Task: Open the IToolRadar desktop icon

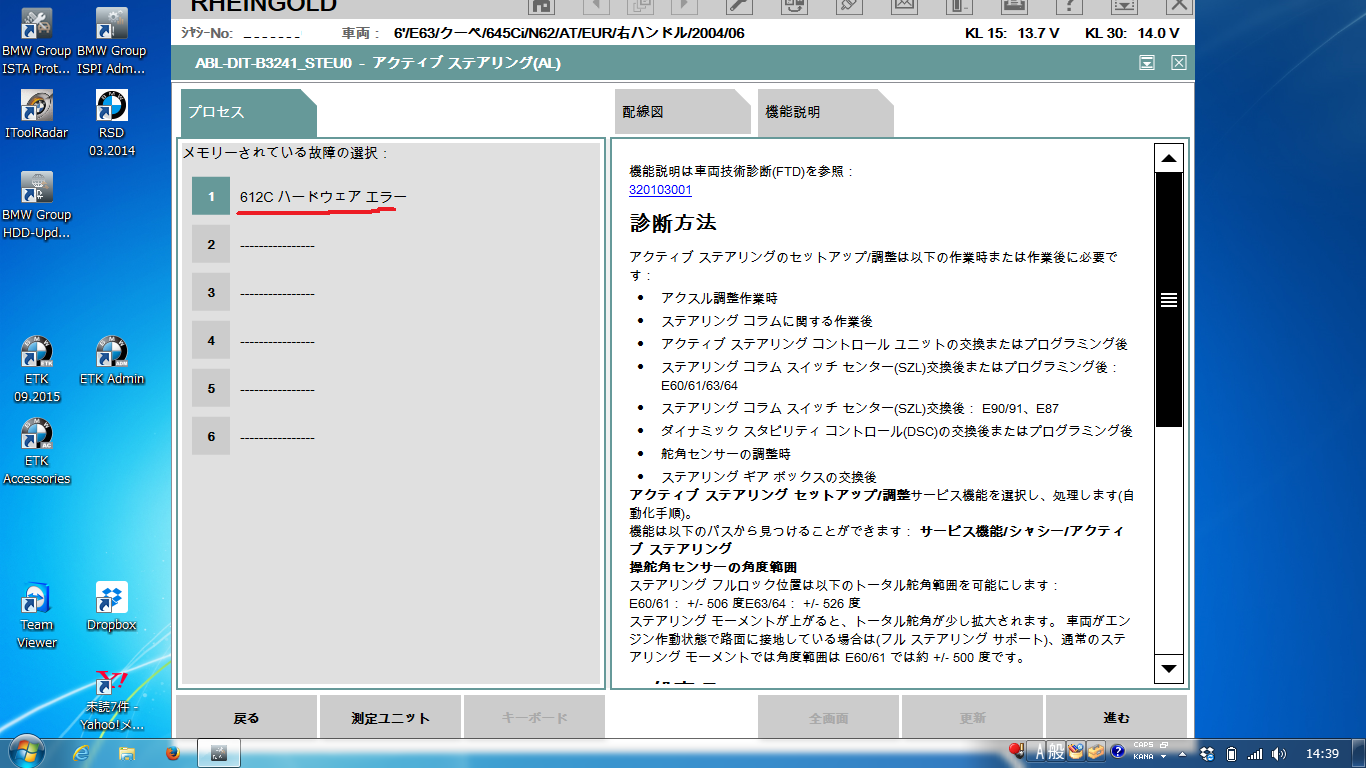Action: click(x=37, y=114)
